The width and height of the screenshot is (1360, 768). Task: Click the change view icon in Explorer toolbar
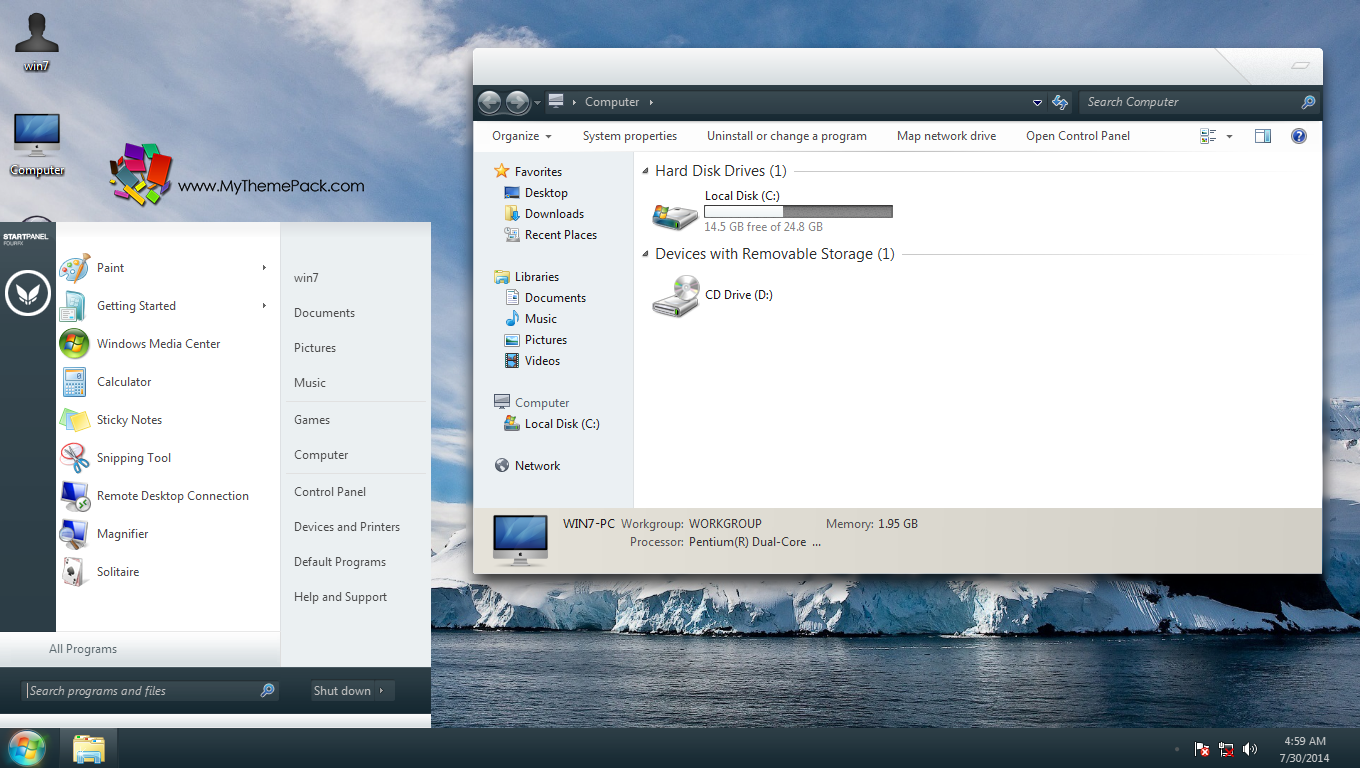pos(1208,136)
